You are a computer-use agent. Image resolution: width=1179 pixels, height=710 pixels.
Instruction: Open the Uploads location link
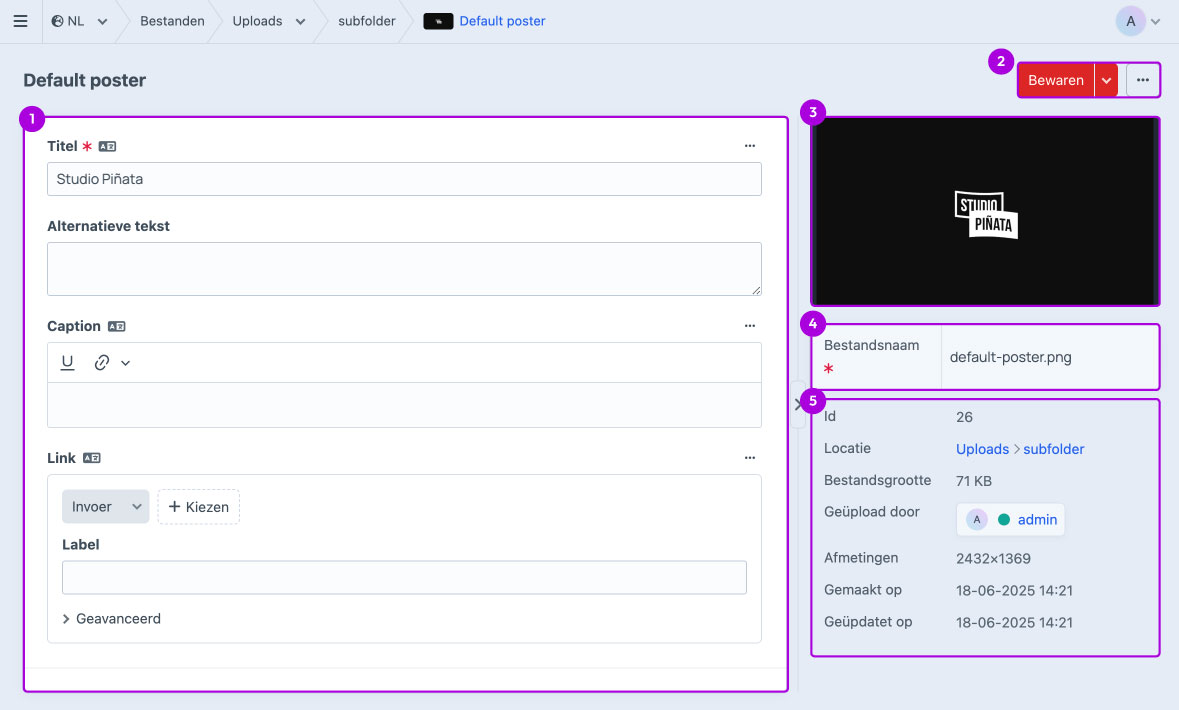coord(982,449)
